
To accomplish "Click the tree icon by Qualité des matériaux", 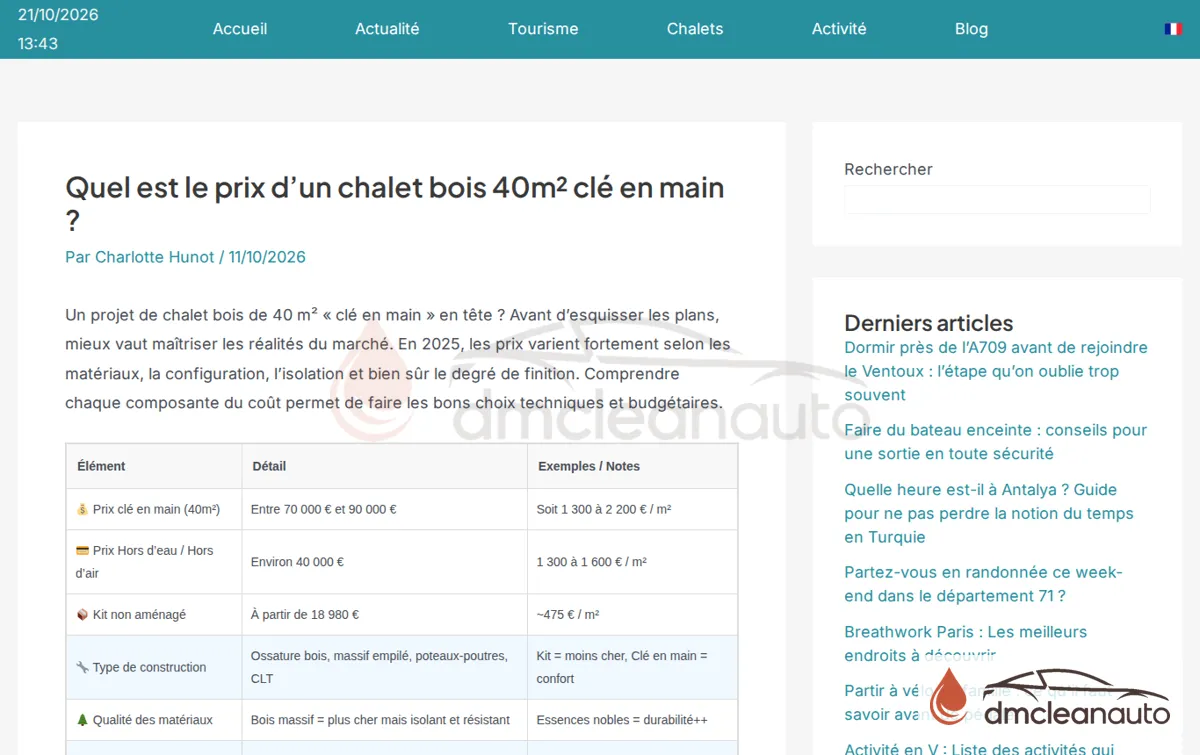I will tap(83, 719).
